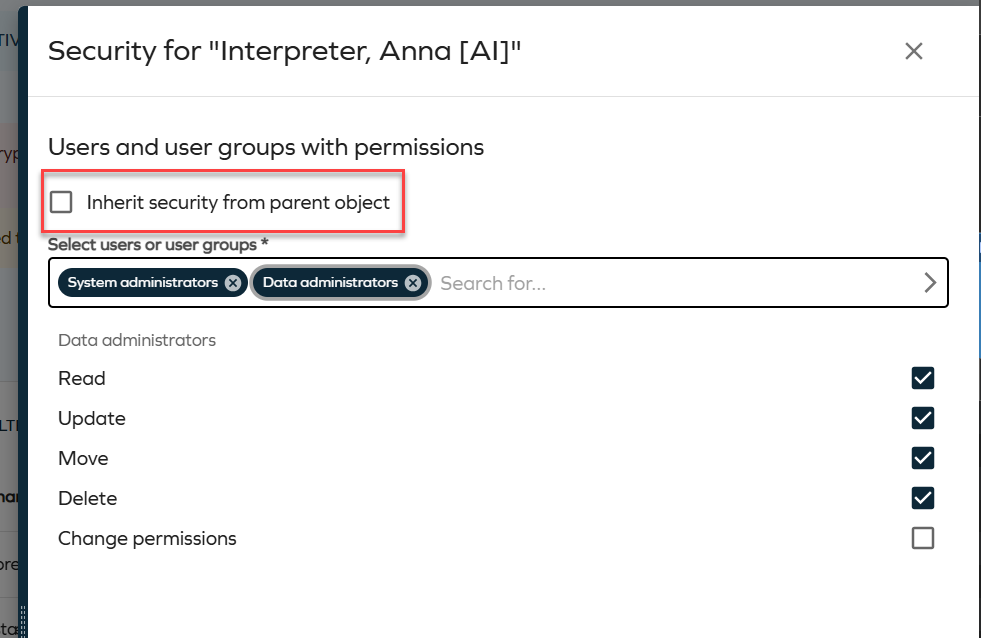Uncheck the Read permission
Image resolution: width=981 pixels, height=638 pixels.
pyautogui.click(x=922, y=378)
